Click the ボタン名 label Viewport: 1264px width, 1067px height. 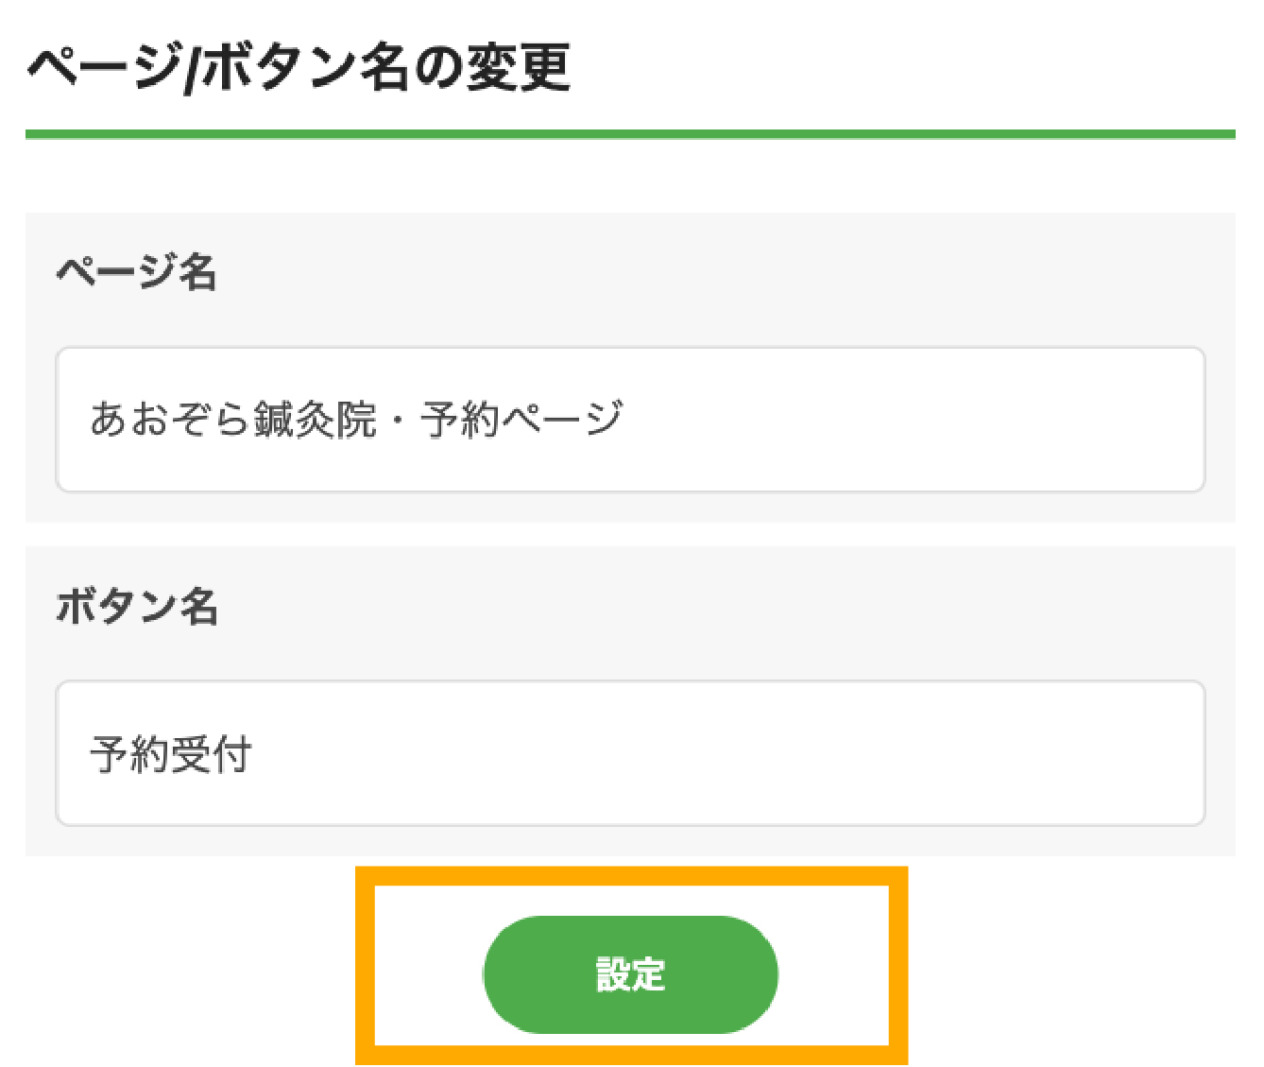click(x=137, y=606)
